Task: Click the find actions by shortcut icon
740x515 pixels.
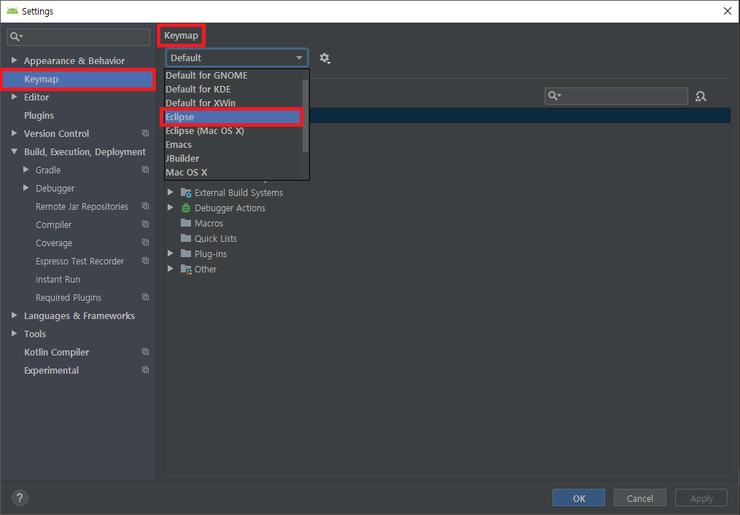Action: coord(701,96)
